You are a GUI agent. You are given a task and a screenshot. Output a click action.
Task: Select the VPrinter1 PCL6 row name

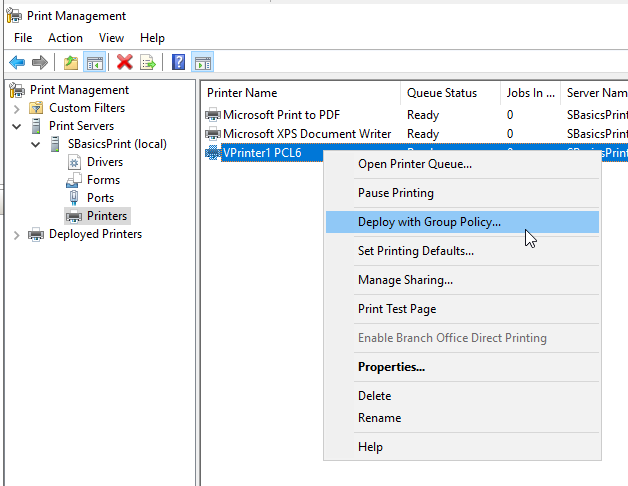262,153
